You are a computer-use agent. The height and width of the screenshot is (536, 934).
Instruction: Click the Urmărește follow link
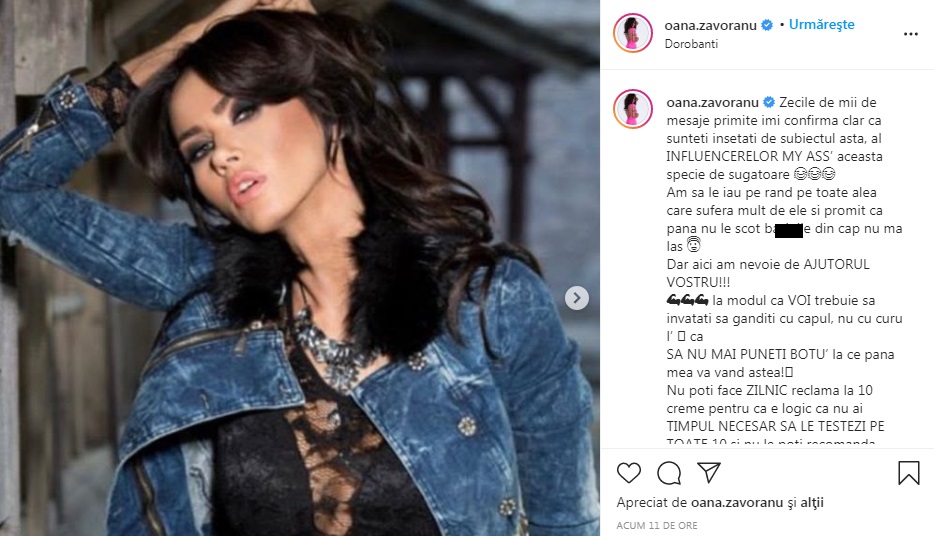[821, 24]
